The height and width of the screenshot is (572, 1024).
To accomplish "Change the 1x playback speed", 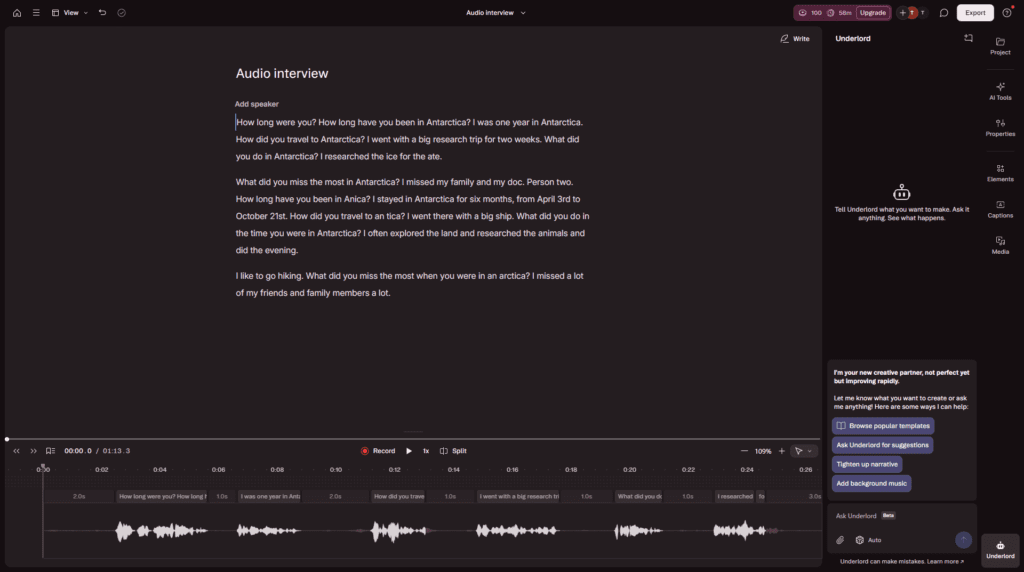I will (x=426, y=451).
